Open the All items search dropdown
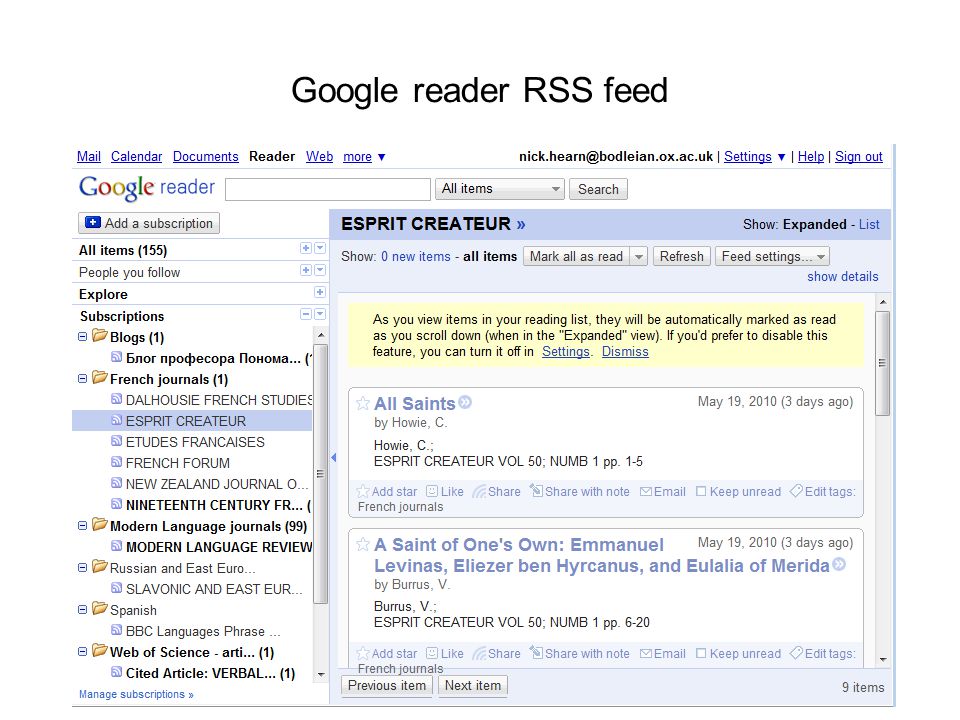This screenshot has height=720, width=960. click(x=500, y=189)
